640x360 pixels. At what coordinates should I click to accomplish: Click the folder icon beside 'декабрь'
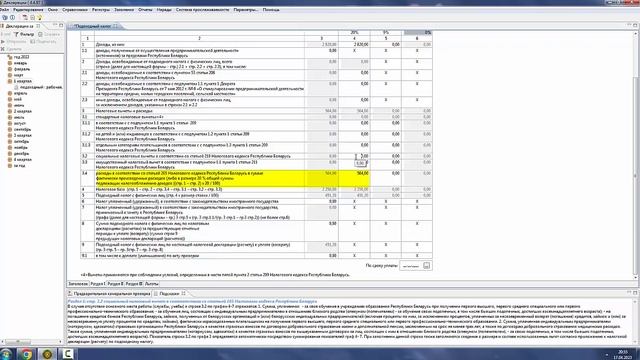[x=10, y=153]
